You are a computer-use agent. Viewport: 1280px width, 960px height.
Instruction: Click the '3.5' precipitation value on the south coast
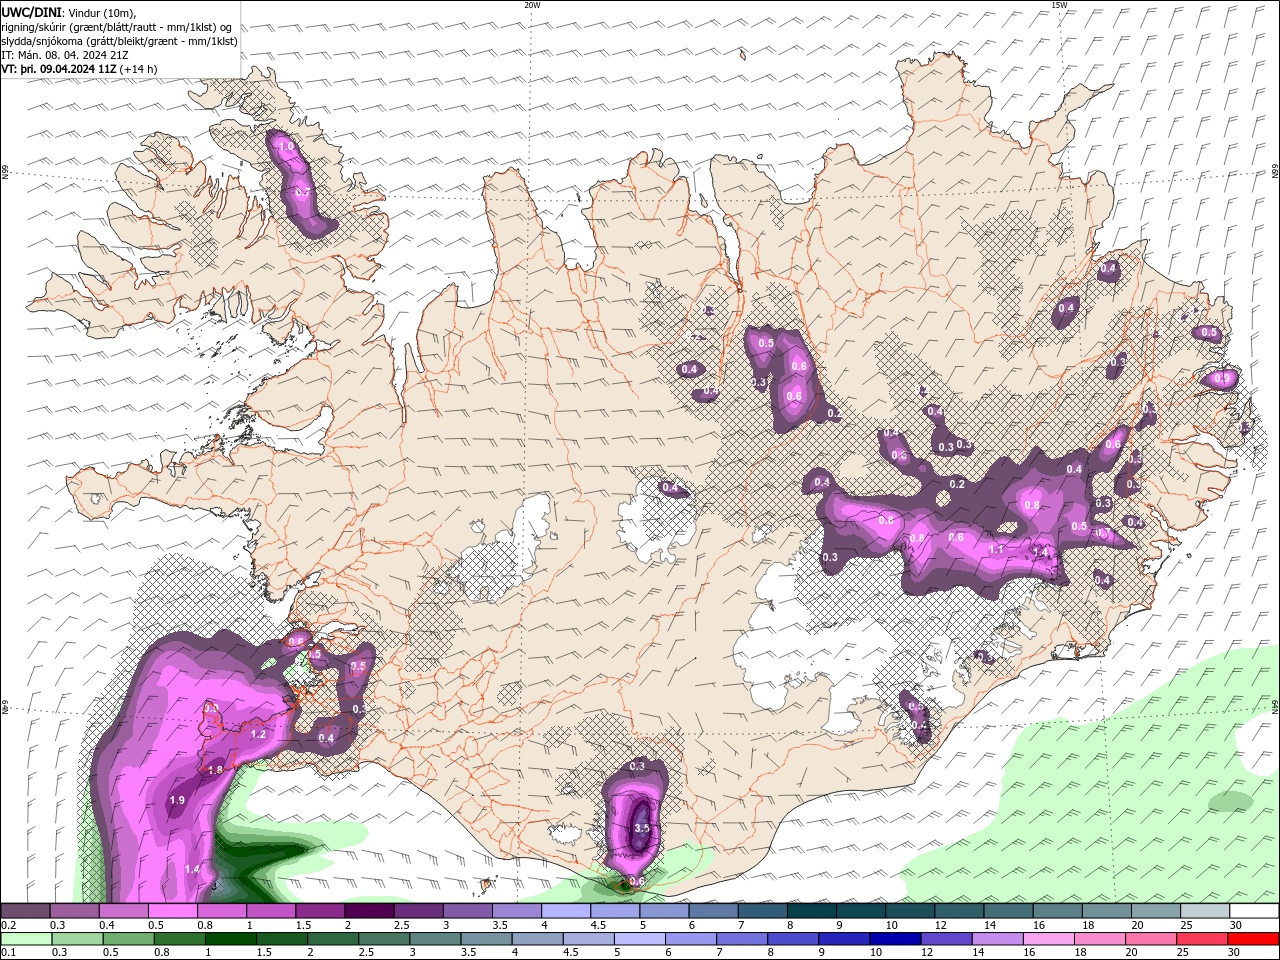tap(642, 828)
